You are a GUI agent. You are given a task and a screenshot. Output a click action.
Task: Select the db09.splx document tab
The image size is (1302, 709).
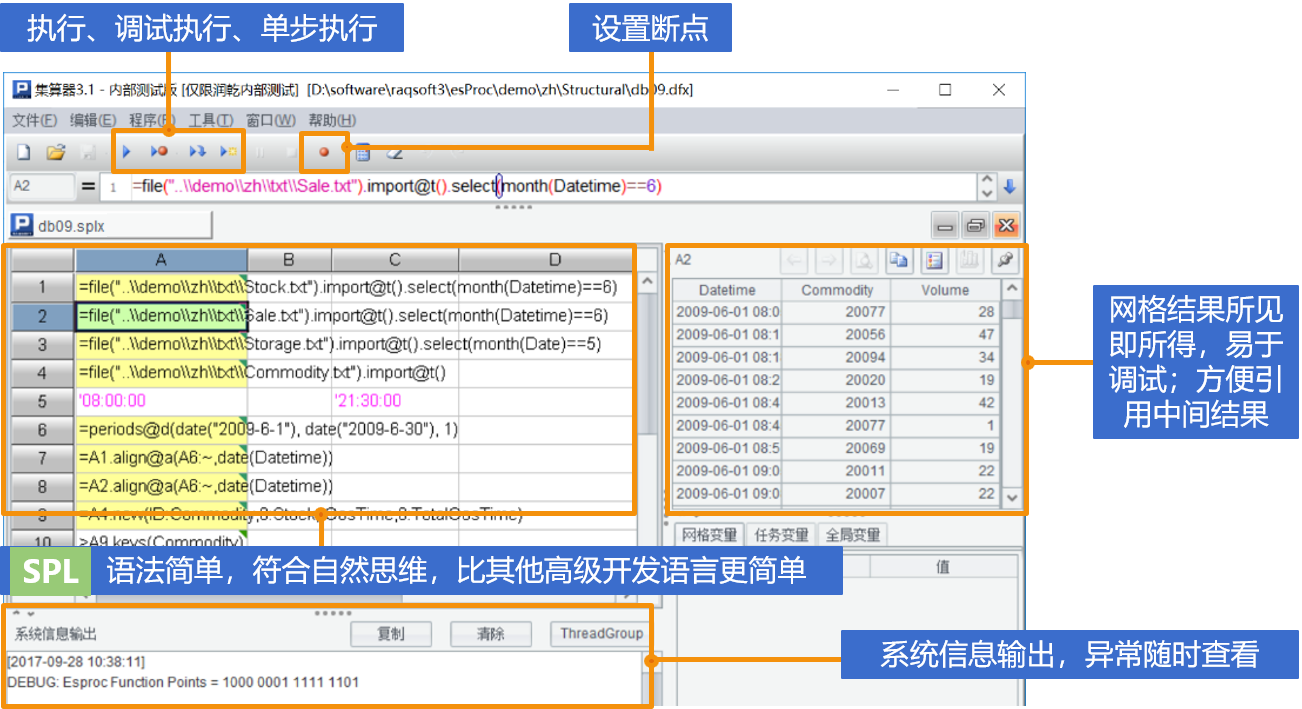pos(110,226)
